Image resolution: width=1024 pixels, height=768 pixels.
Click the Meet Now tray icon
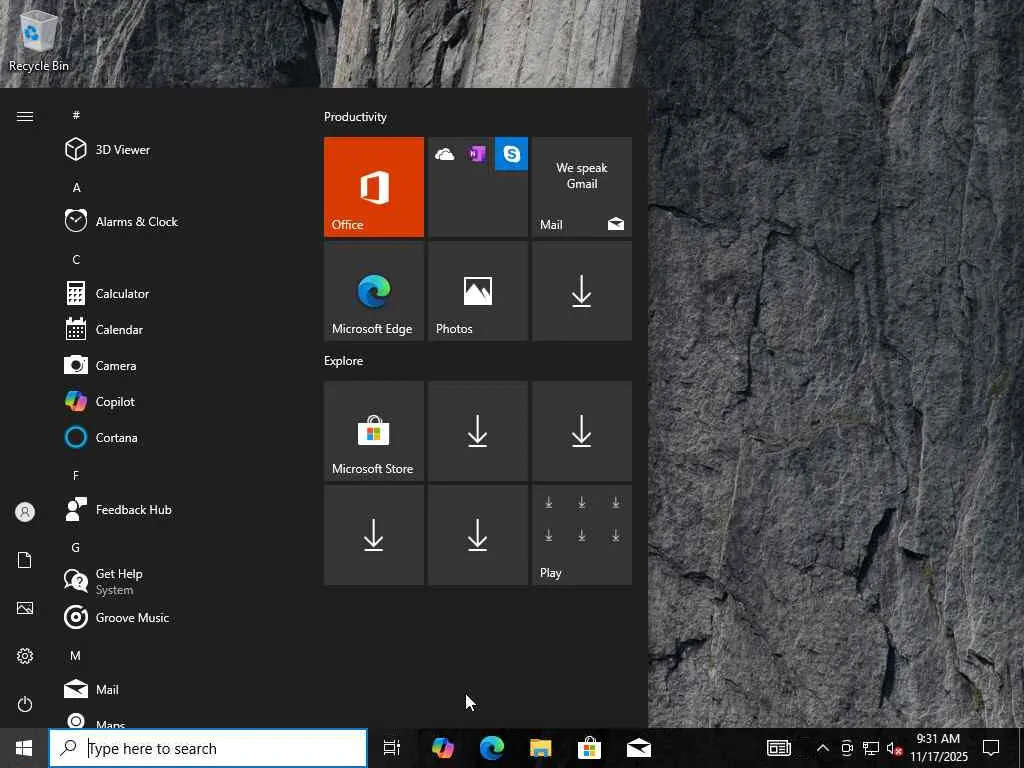click(847, 748)
